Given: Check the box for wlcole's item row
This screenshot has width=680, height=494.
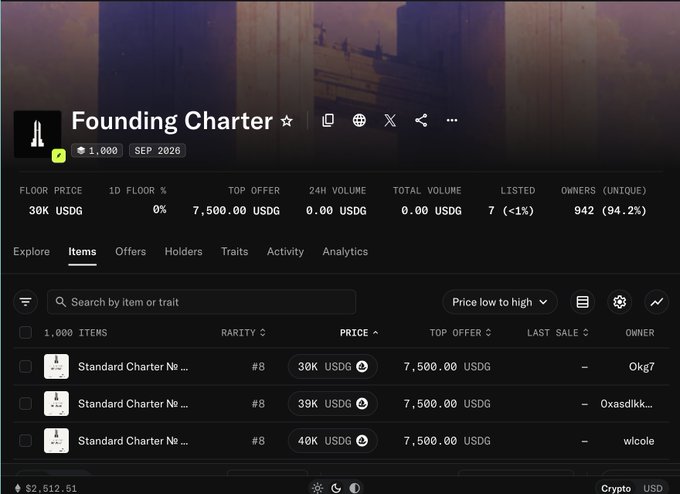Looking at the screenshot, I should 26,441.
